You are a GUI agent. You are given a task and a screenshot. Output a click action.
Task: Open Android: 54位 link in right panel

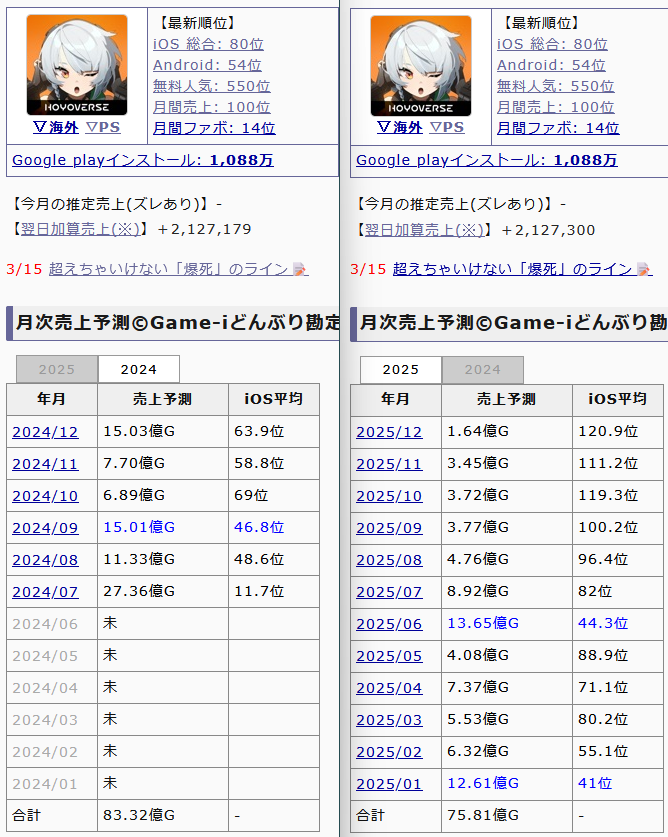(551, 65)
